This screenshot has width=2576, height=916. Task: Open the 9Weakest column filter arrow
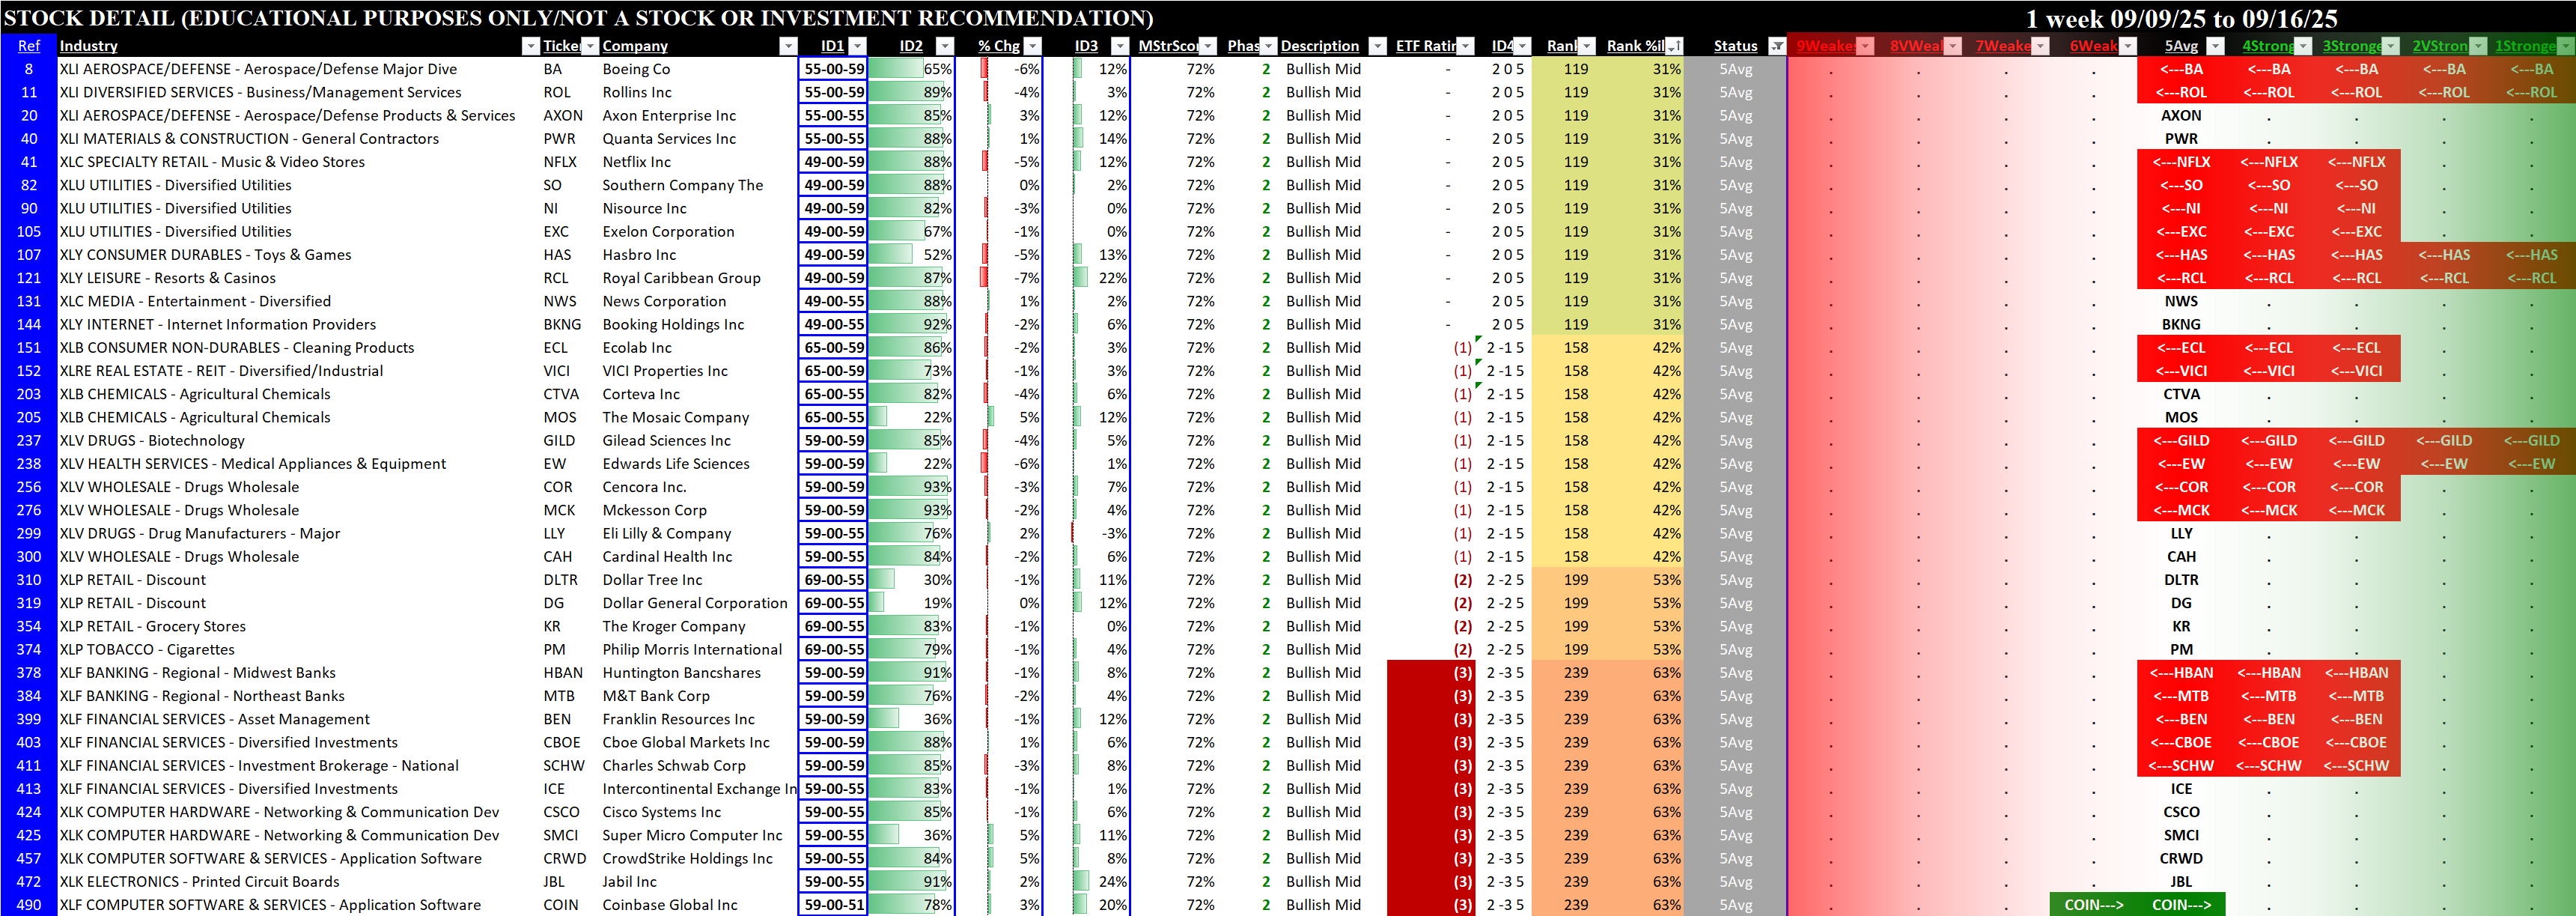(x=1865, y=46)
